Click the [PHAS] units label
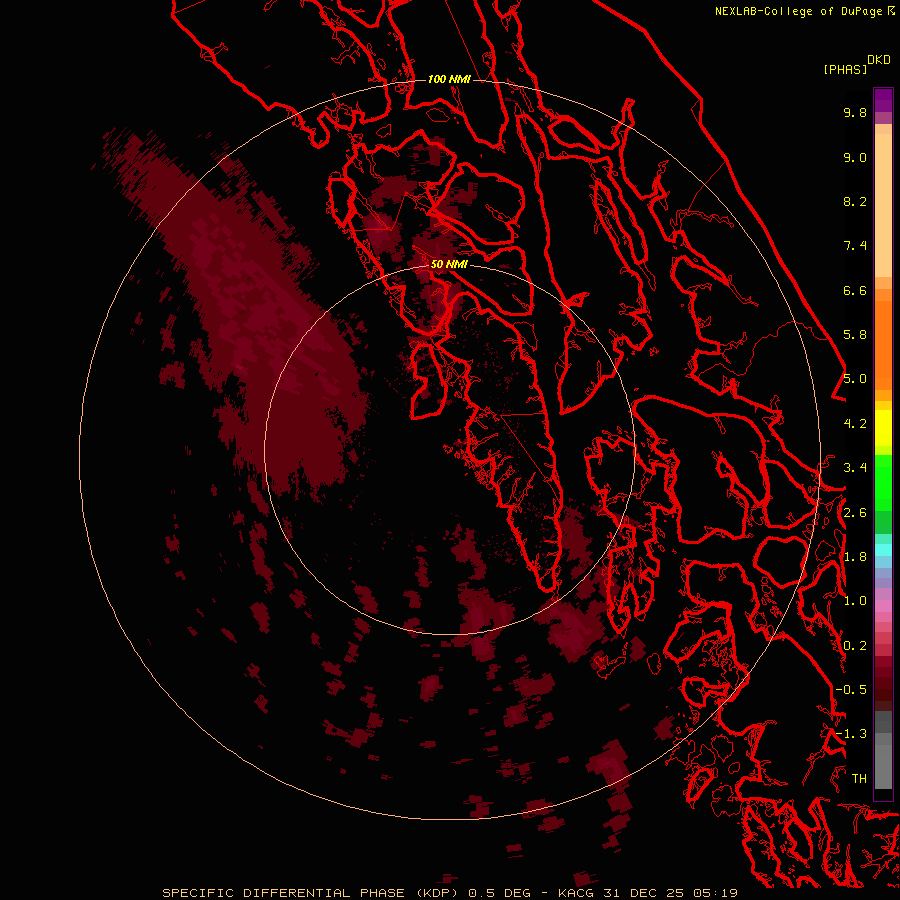Screen dimensions: 900x900 [845, 69]
